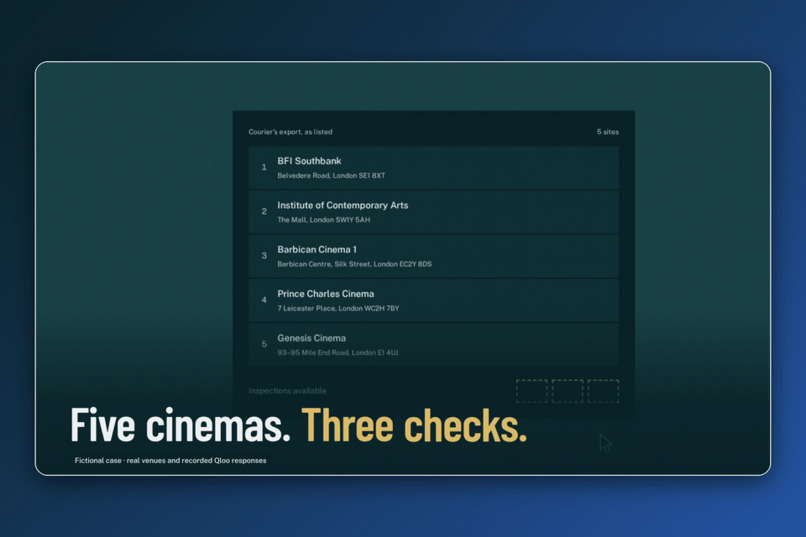This screenshot has height=537, width=806.
Task: Click the "5 sites" count label
Action: point(608,132)
